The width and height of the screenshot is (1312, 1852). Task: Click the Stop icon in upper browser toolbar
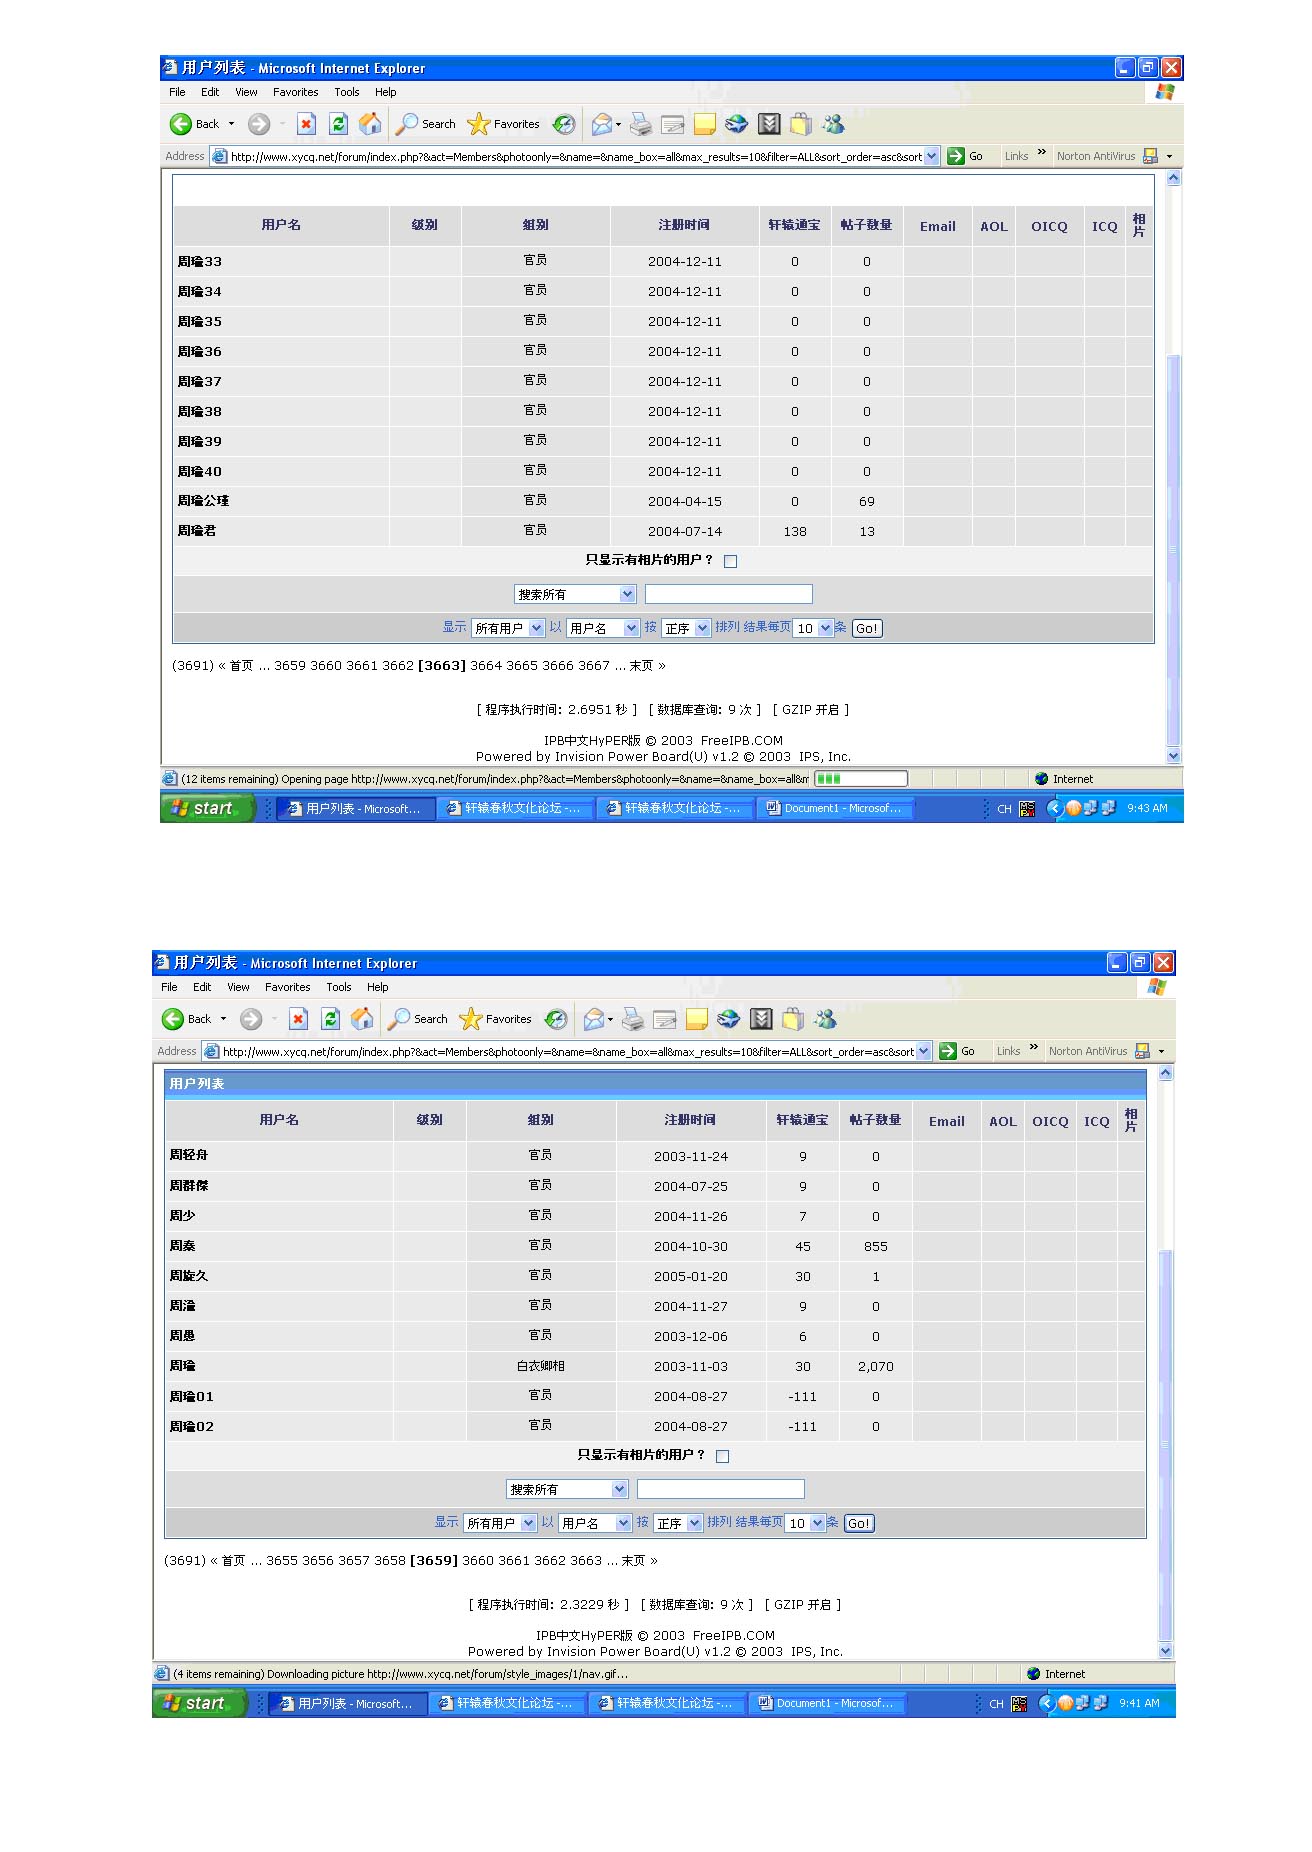[x=306, y=124]
